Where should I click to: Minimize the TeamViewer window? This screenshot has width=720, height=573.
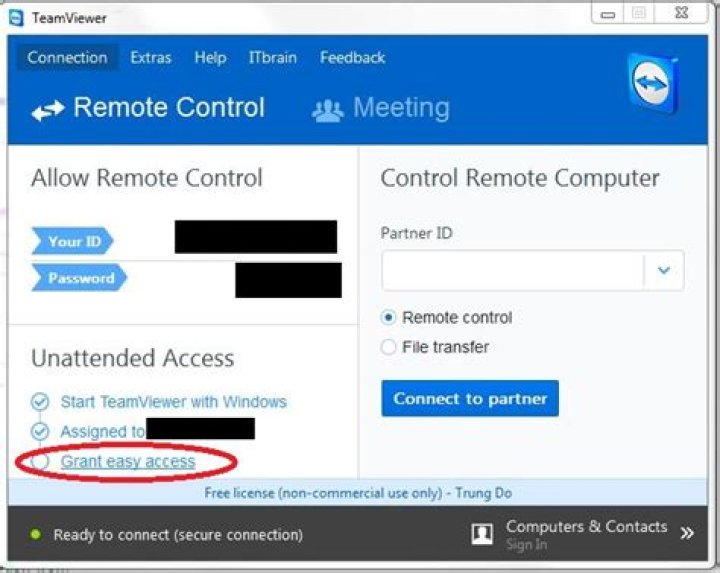click(608, 14)
